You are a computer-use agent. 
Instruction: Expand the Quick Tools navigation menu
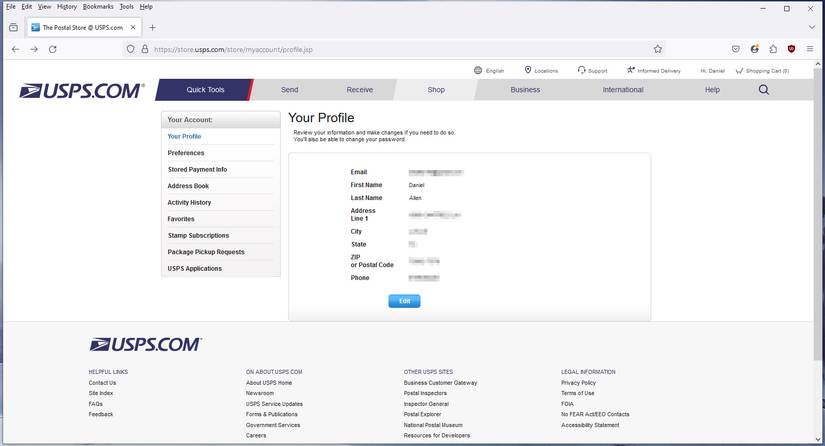205,90
